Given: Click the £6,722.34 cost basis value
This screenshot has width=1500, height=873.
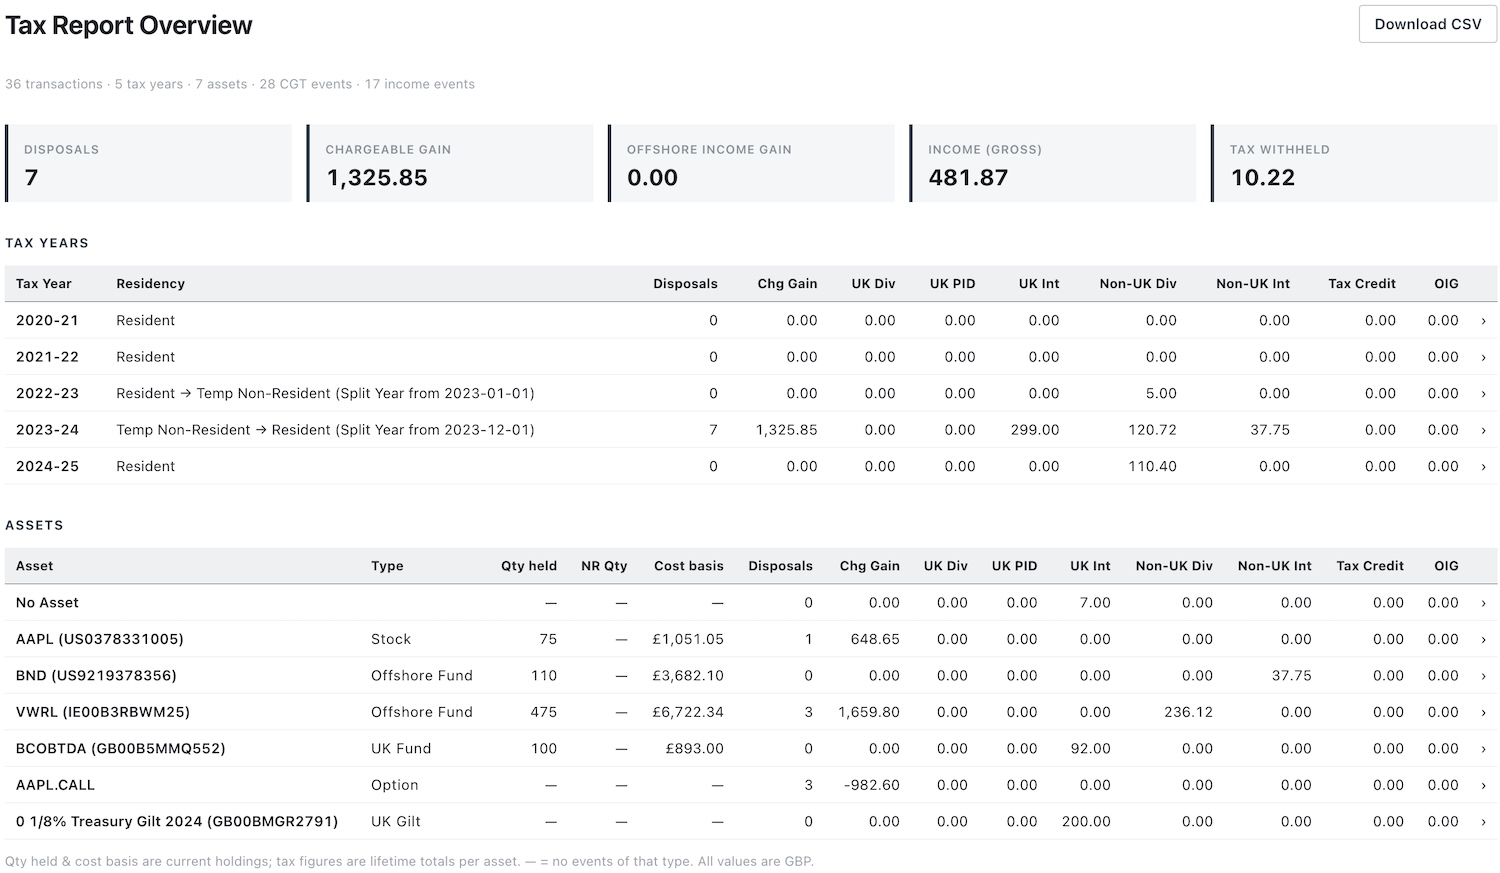Looking at the screenshot, I should (688, 712).
